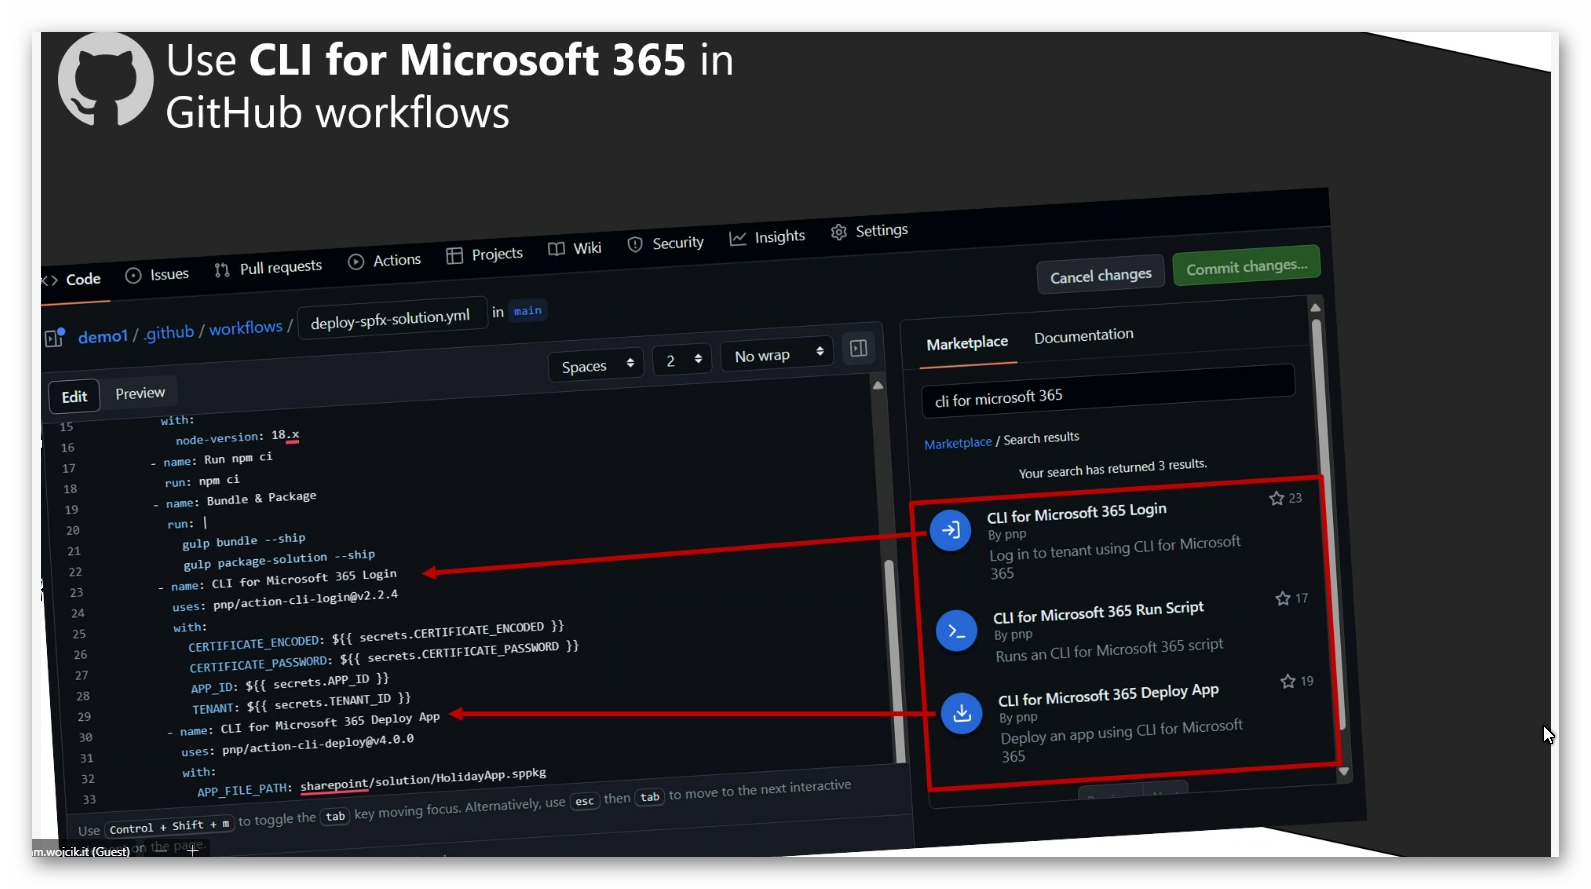Screen dimensions: 1591x889
Task: Switch to the Preview tab
Action: [x=140, y=393]
